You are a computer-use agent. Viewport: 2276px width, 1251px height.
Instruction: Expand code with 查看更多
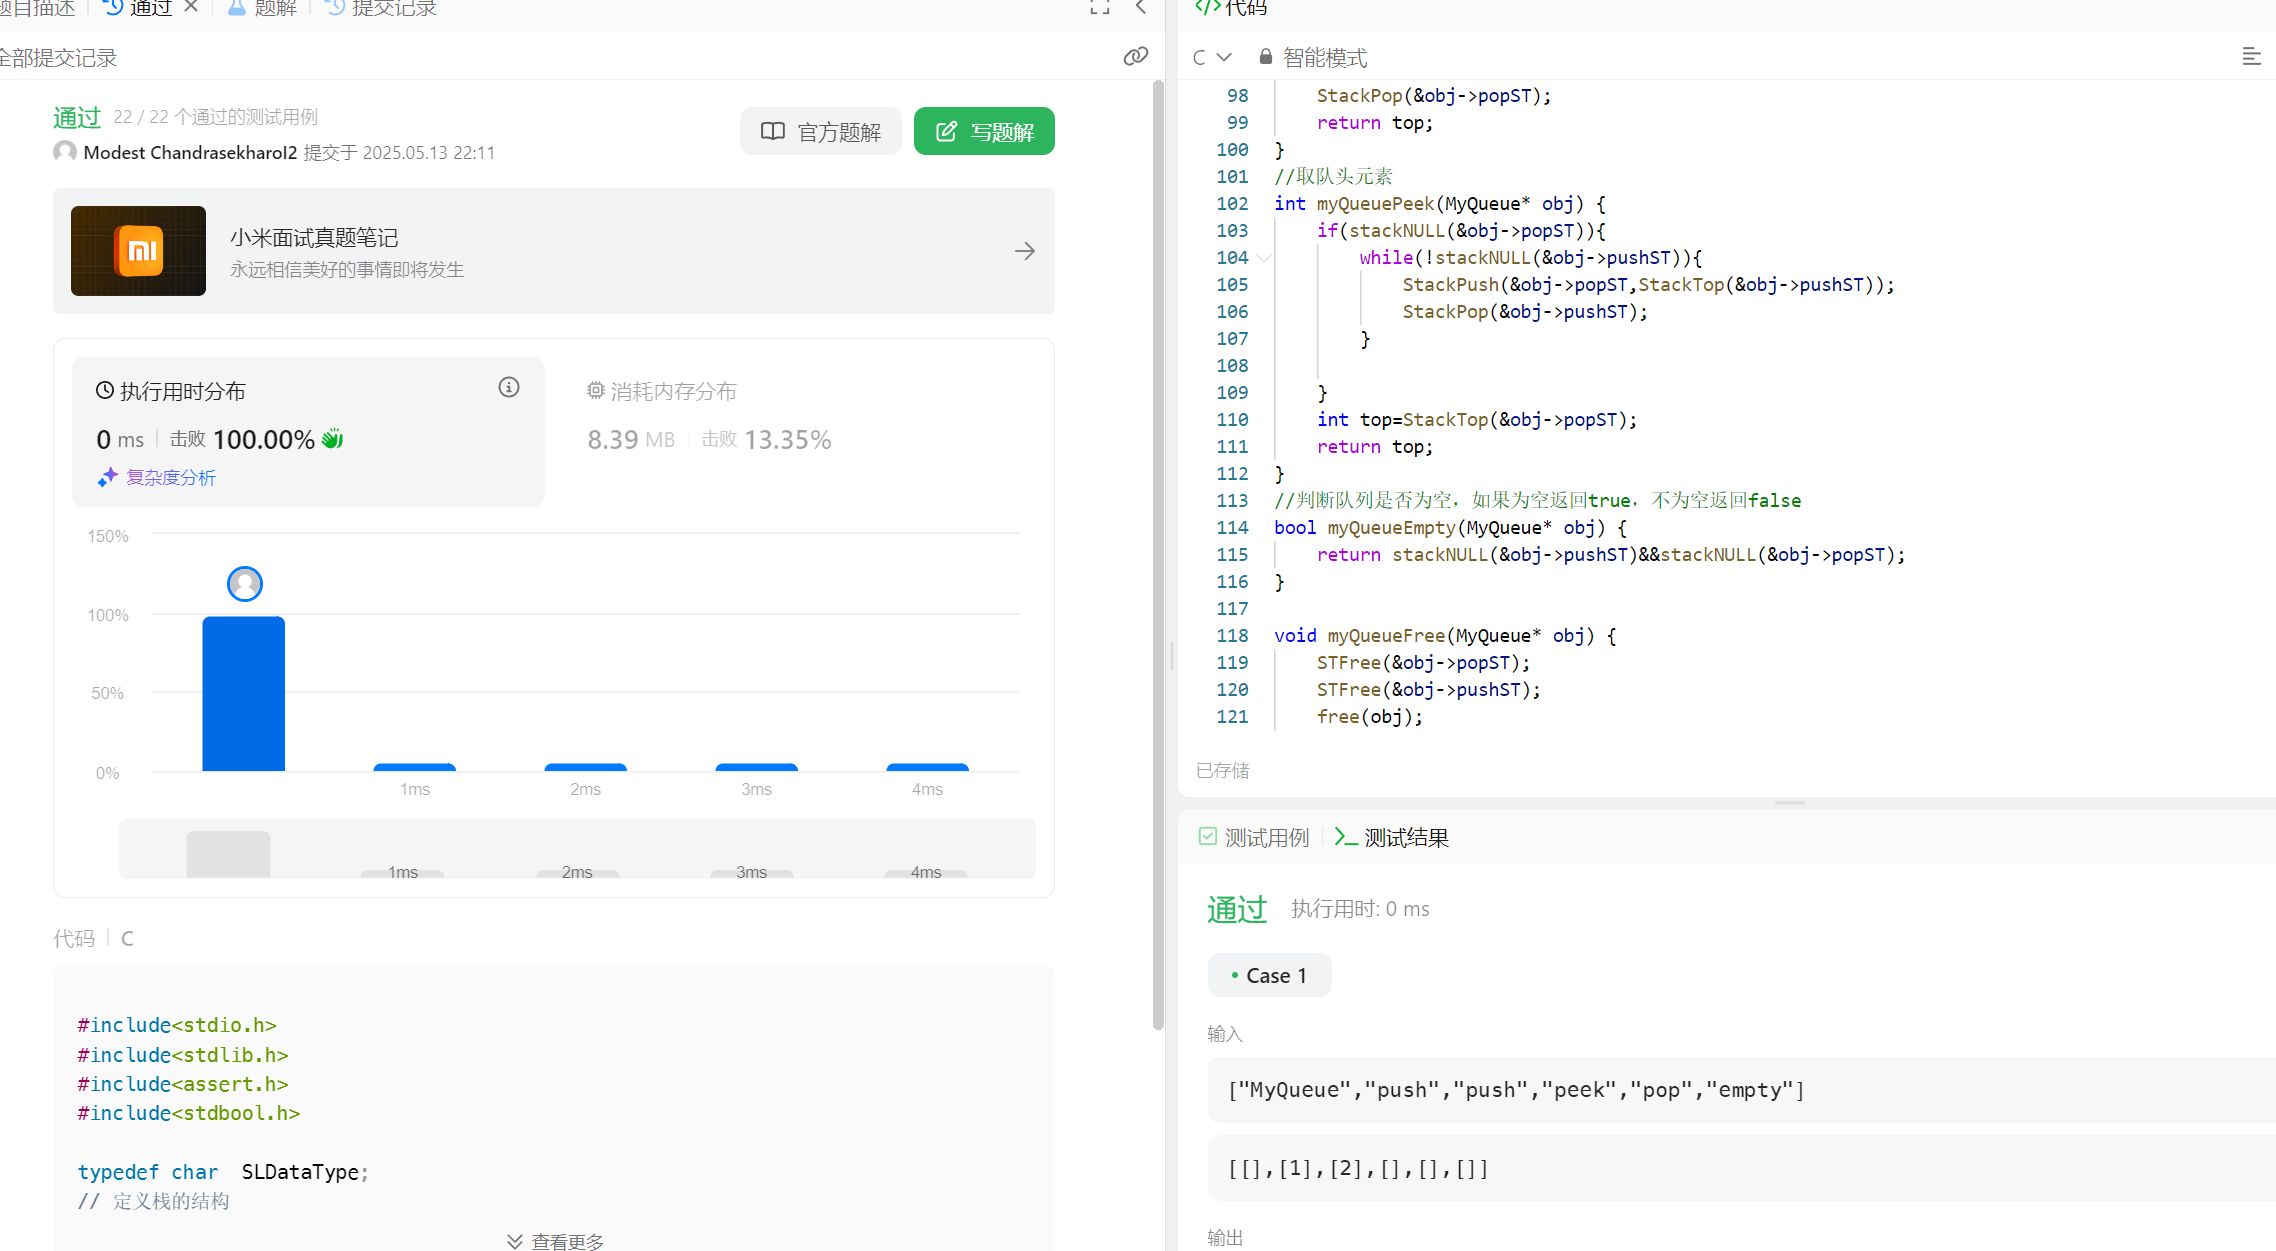pos(555,1240)
